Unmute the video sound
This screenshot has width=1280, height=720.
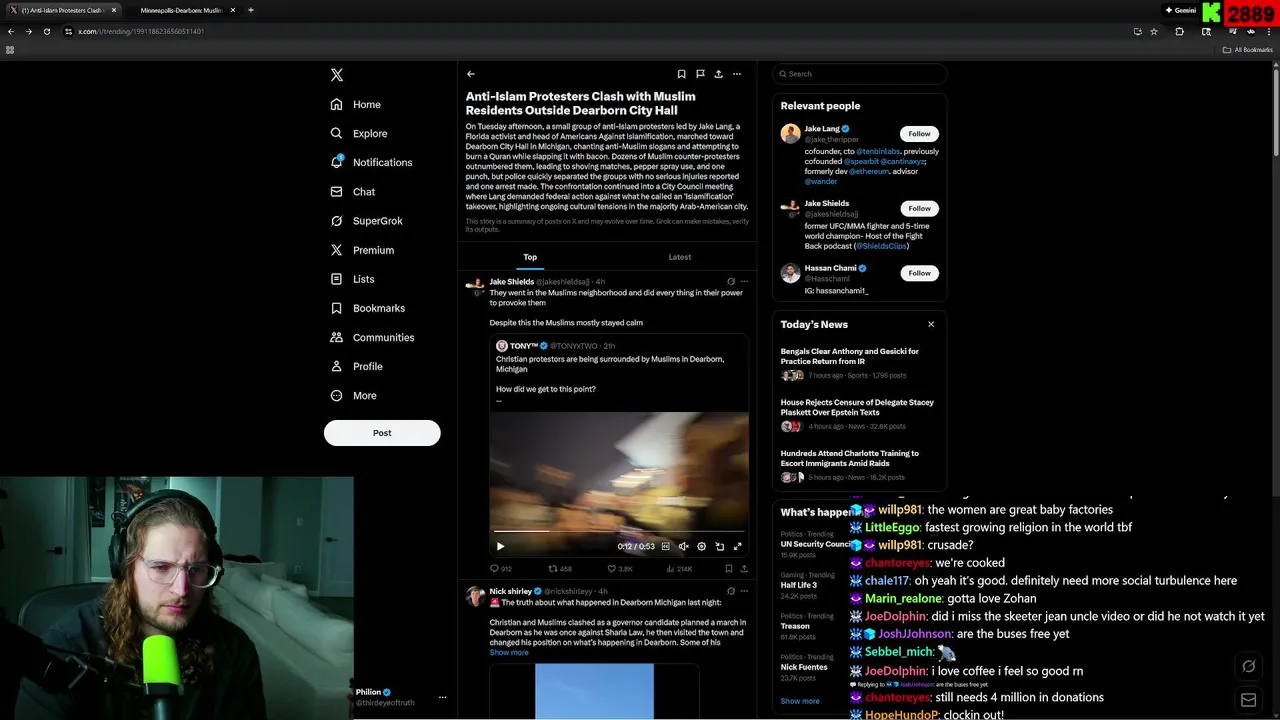coord(684,546)
